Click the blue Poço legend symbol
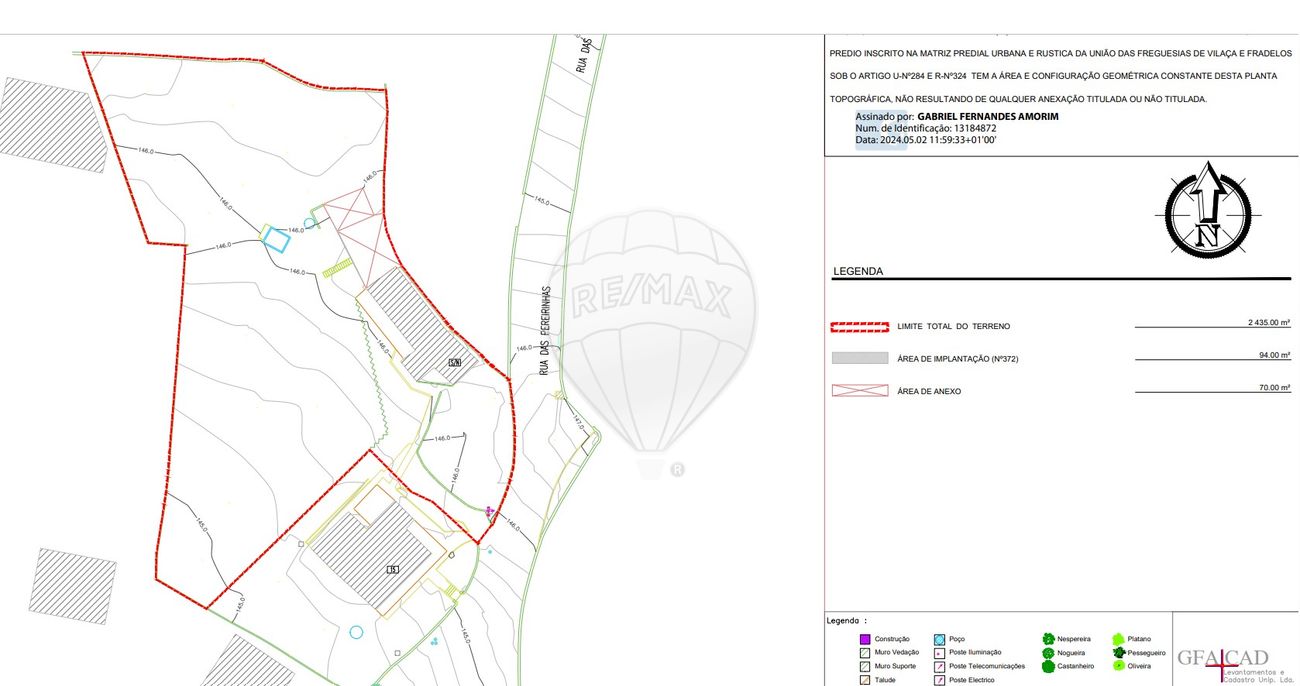The image size is (1300, 686). pos(940,639)
